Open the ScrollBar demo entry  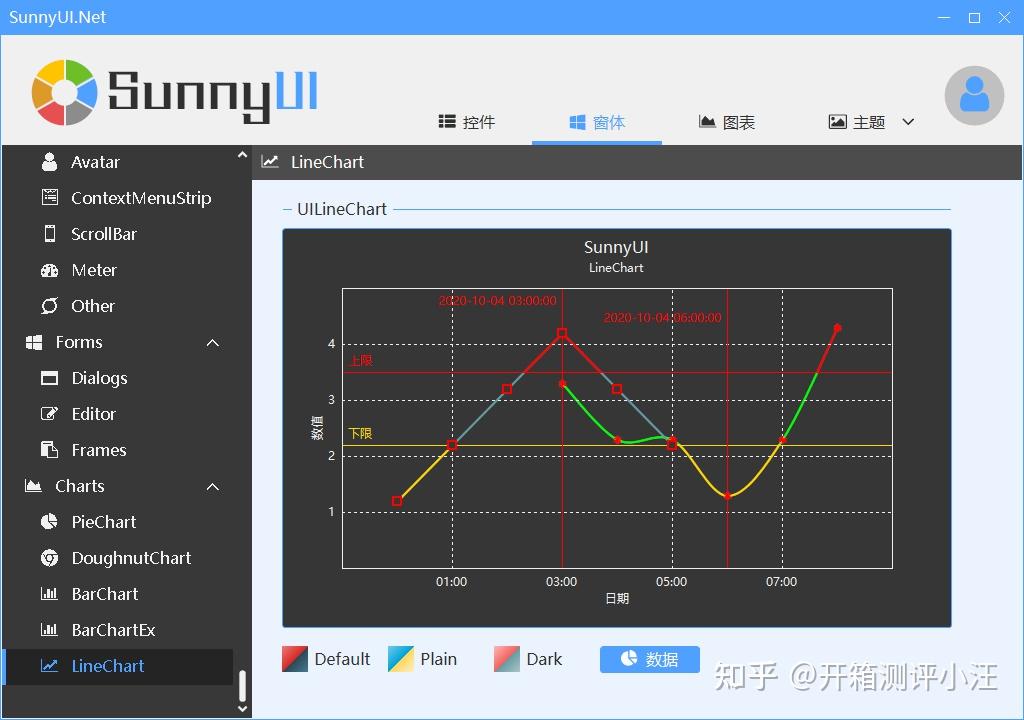(104, 234)
